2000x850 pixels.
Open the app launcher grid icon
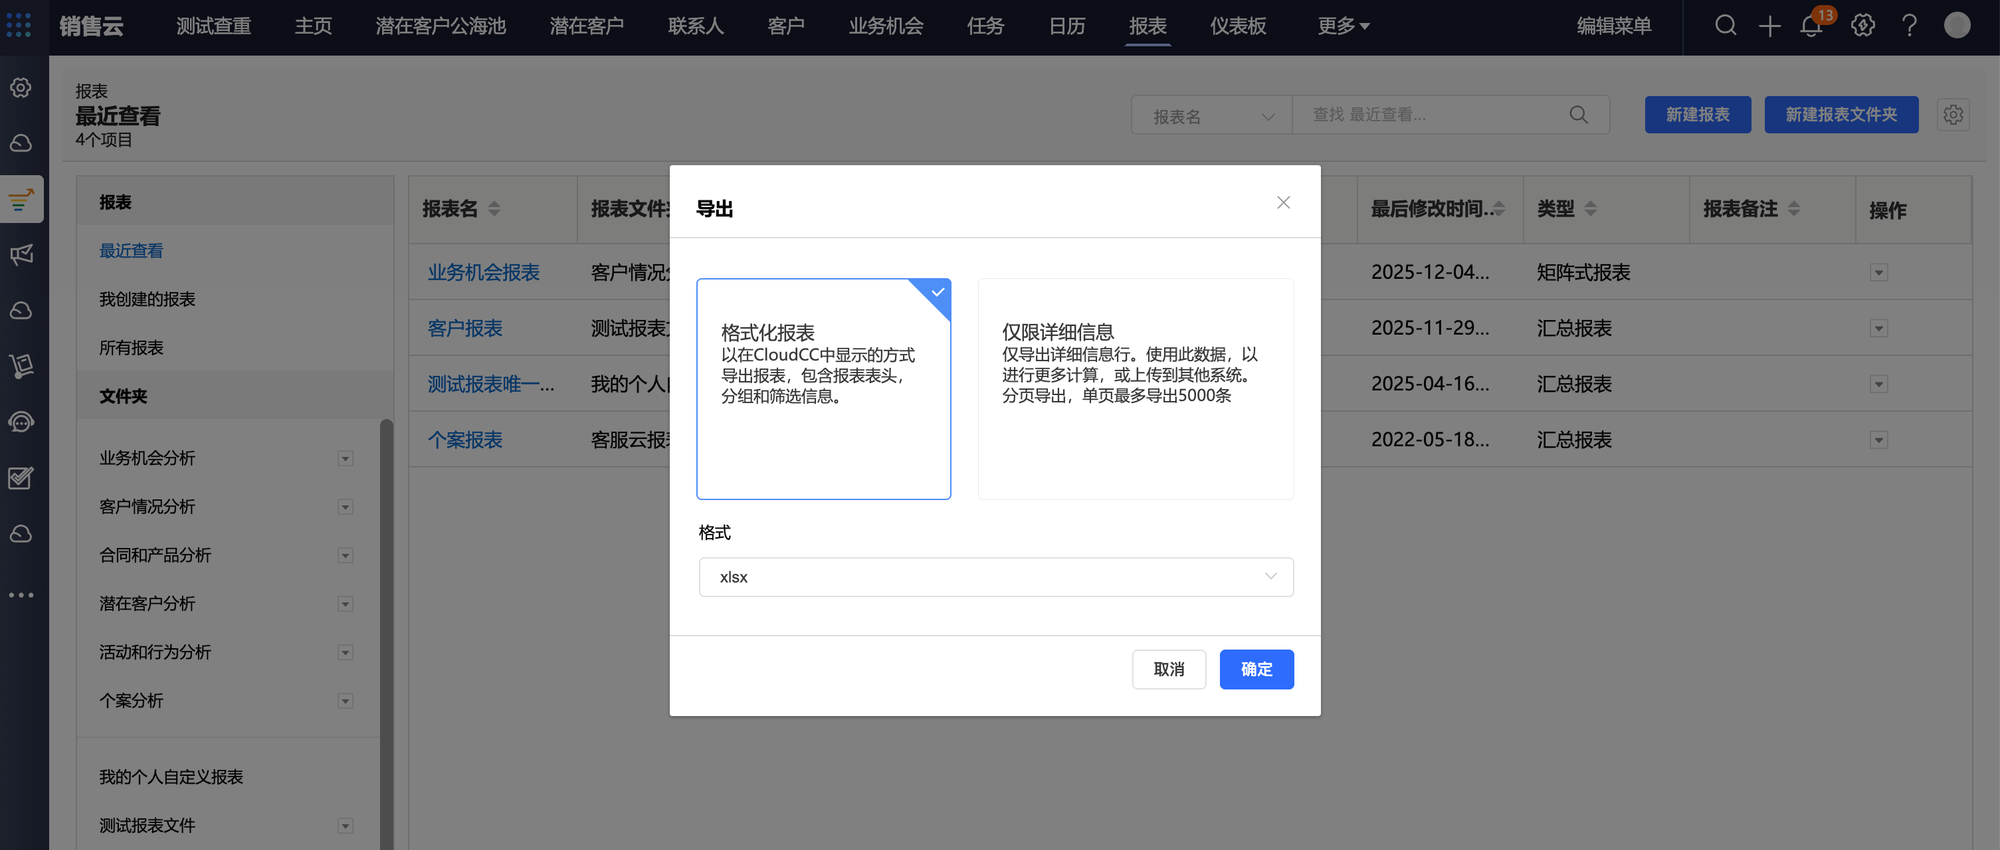pos(19,25)
